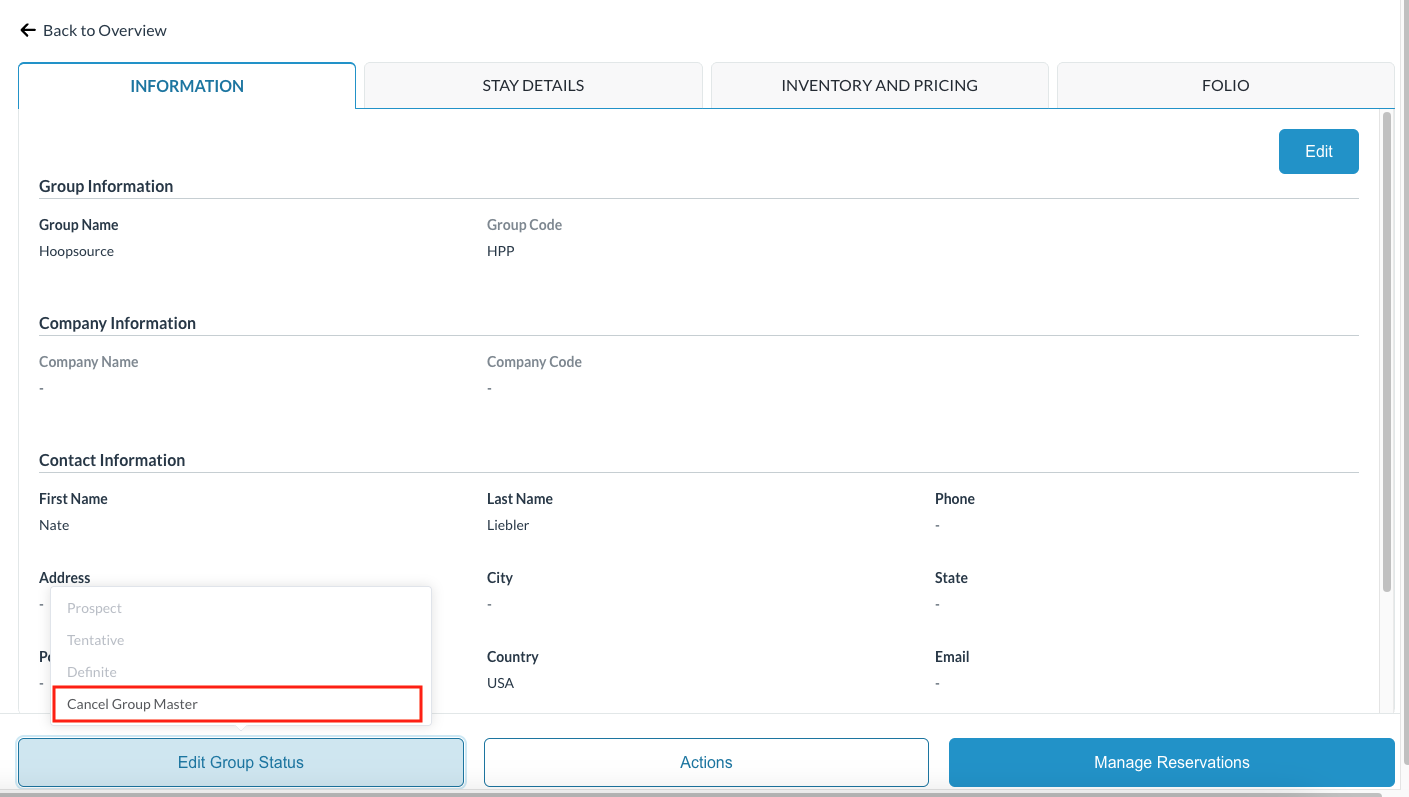The image size is (1409, 797).
Task: Click the back arrow icon
Action: (x=27, y=29)
